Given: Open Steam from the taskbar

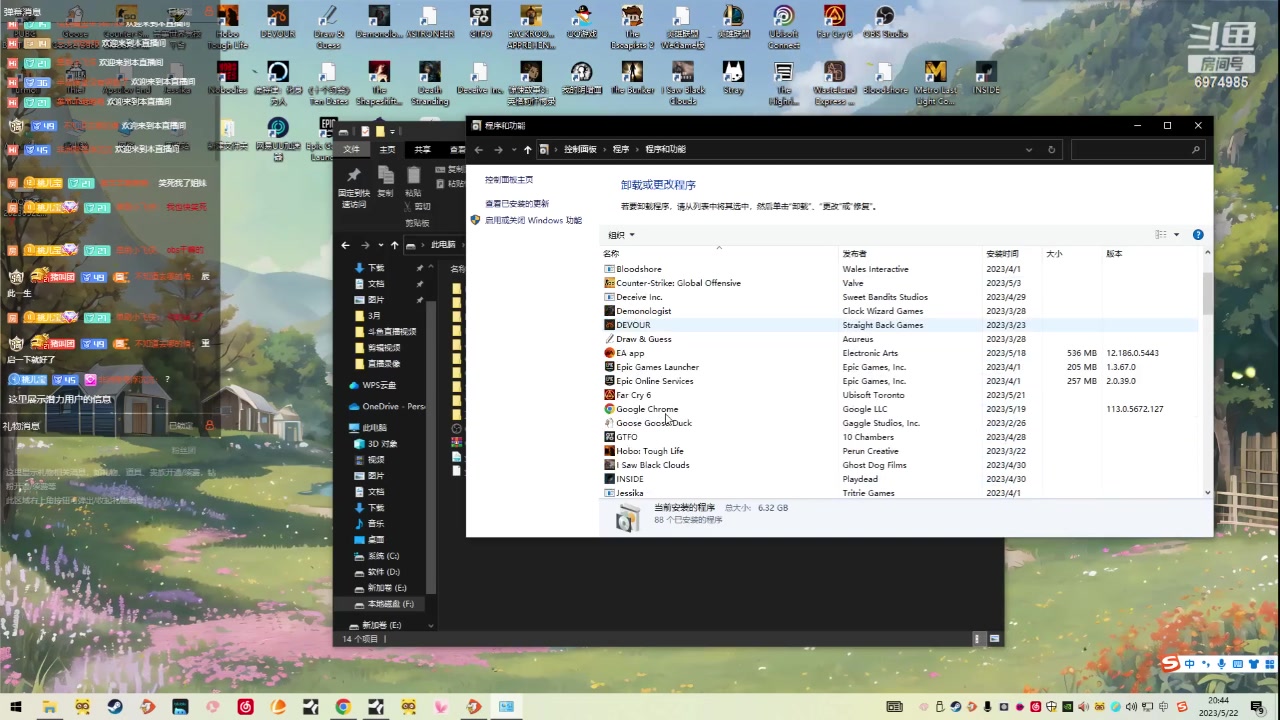Looking at the screenshot, I should [x=115, y=707].
